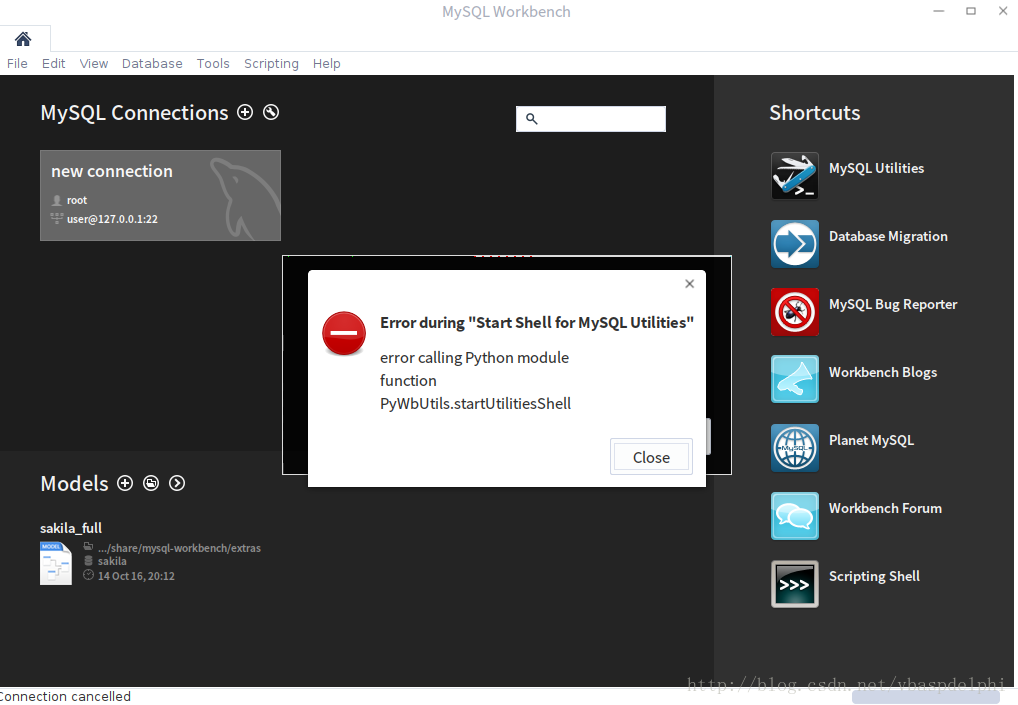Click the magnifier icon in search box
Image resolution: width=1018 pixels, height=705 pixels.
pos(532,119)
